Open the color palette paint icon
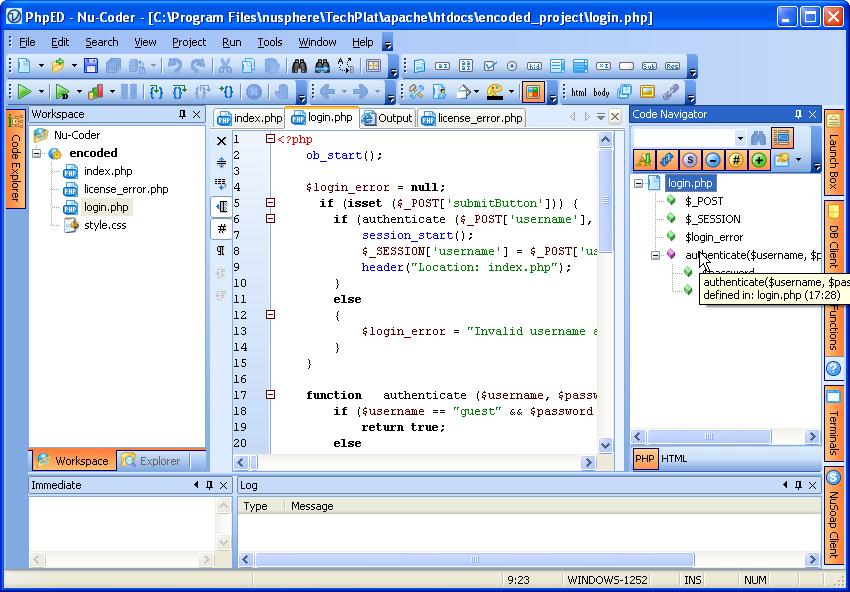 494,92
